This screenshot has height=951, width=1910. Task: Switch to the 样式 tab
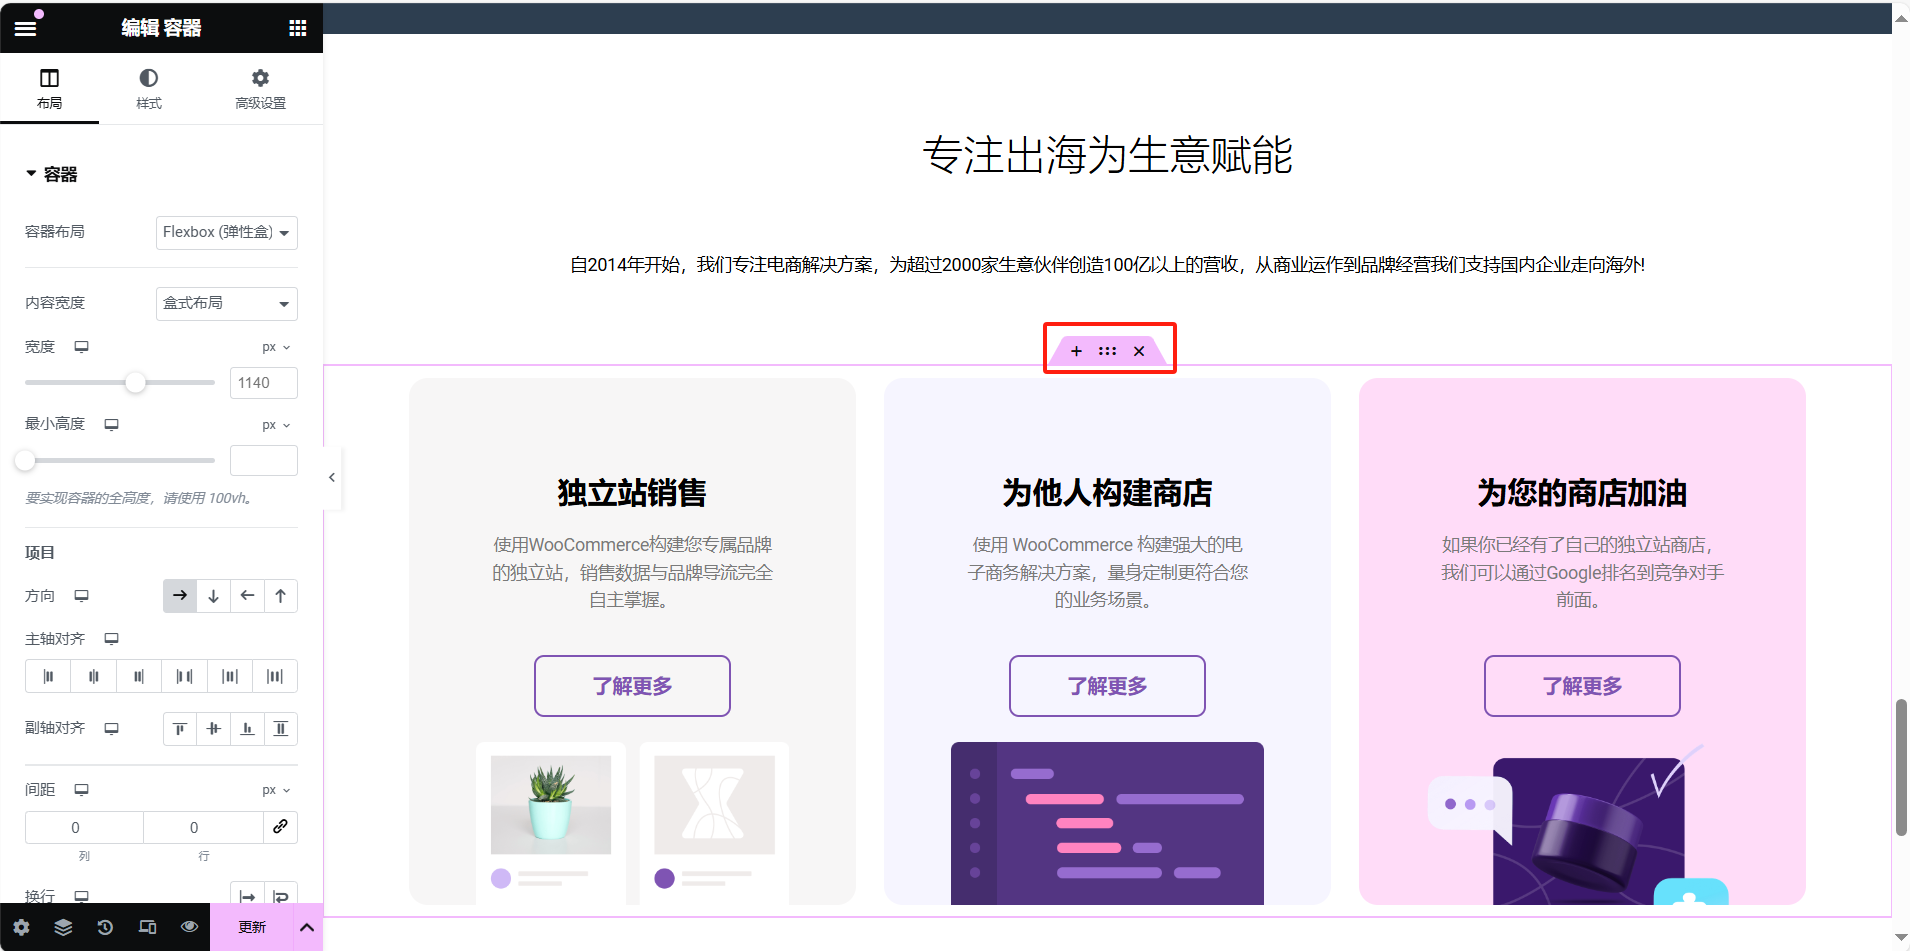click(148, 88)
